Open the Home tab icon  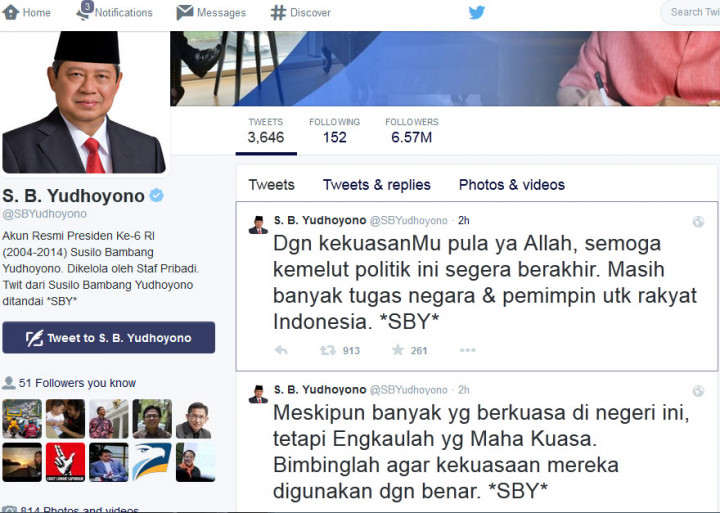(11, 12)
